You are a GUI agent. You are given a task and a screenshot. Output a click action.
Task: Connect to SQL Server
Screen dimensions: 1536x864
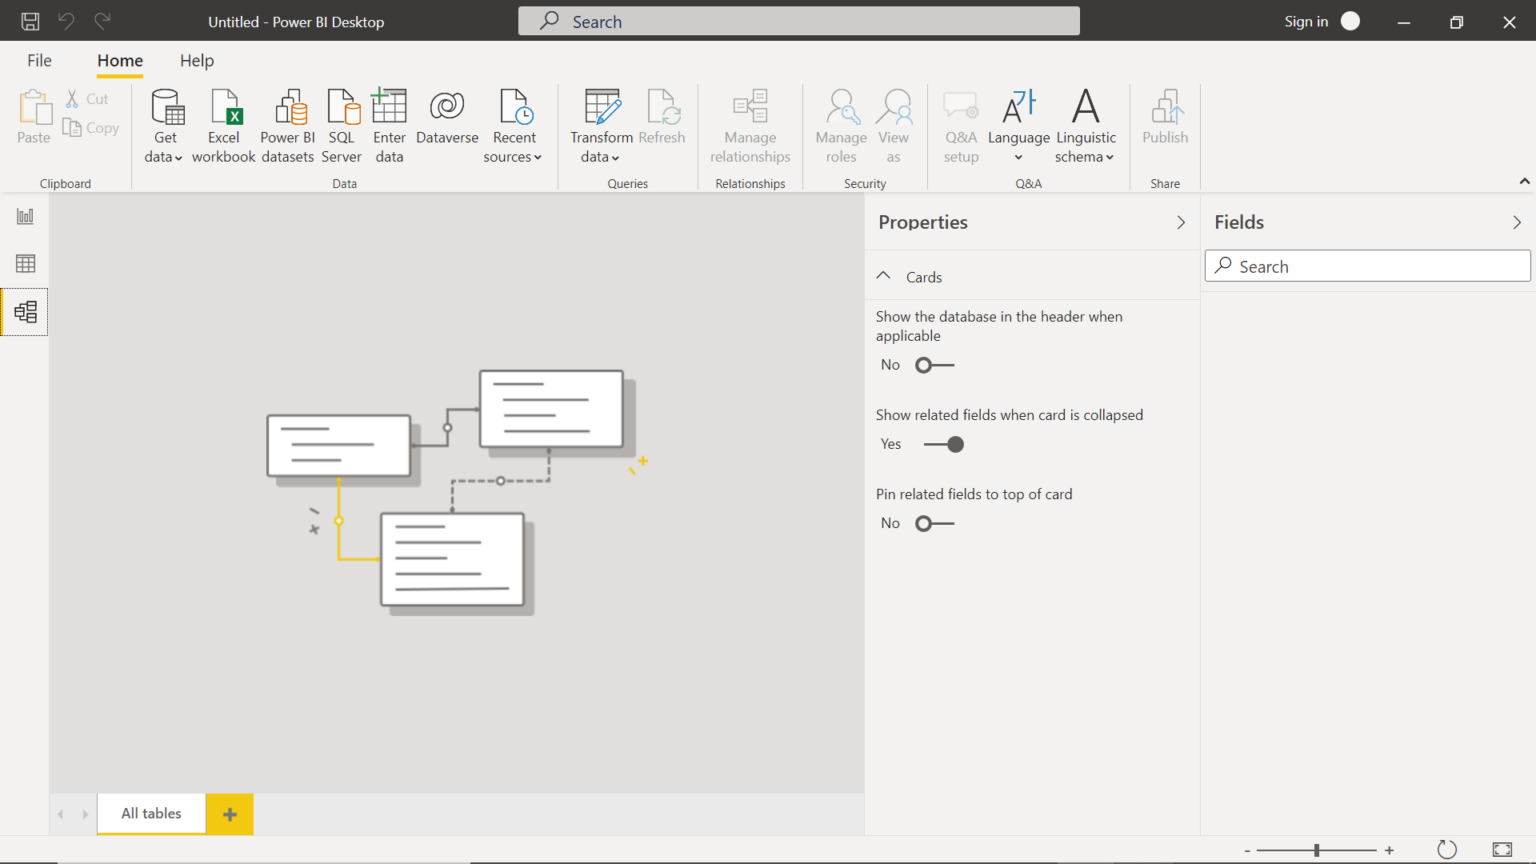pyautogui.click(x=342, y=122)
